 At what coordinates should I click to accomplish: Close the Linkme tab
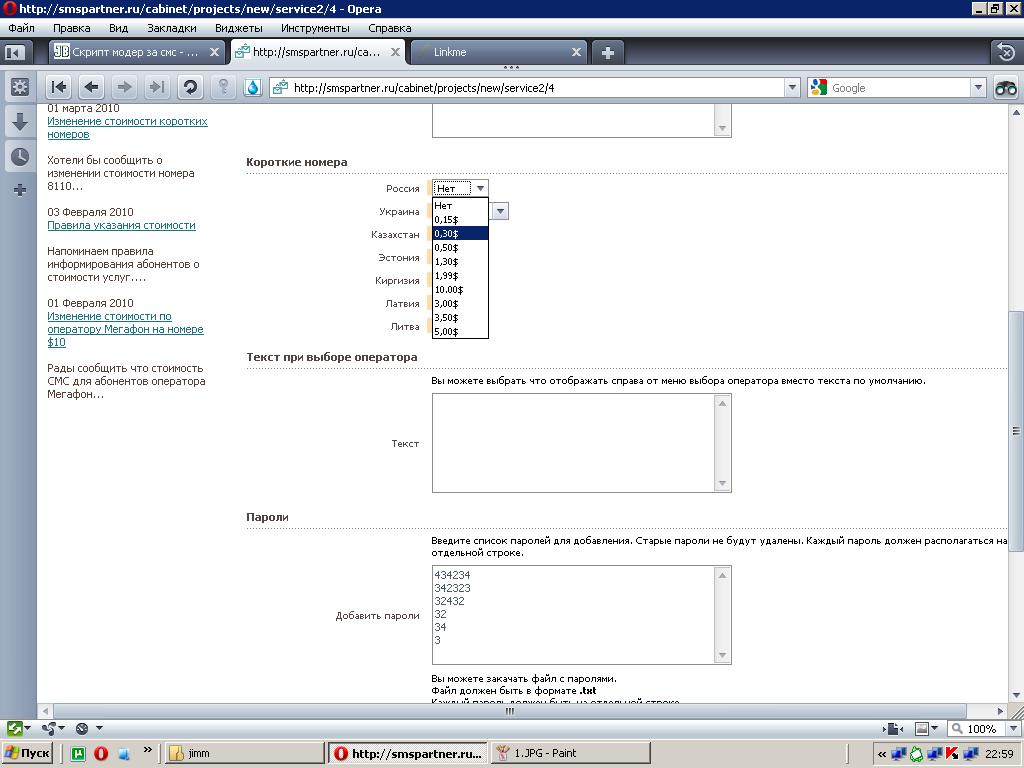tap(576, 52)
